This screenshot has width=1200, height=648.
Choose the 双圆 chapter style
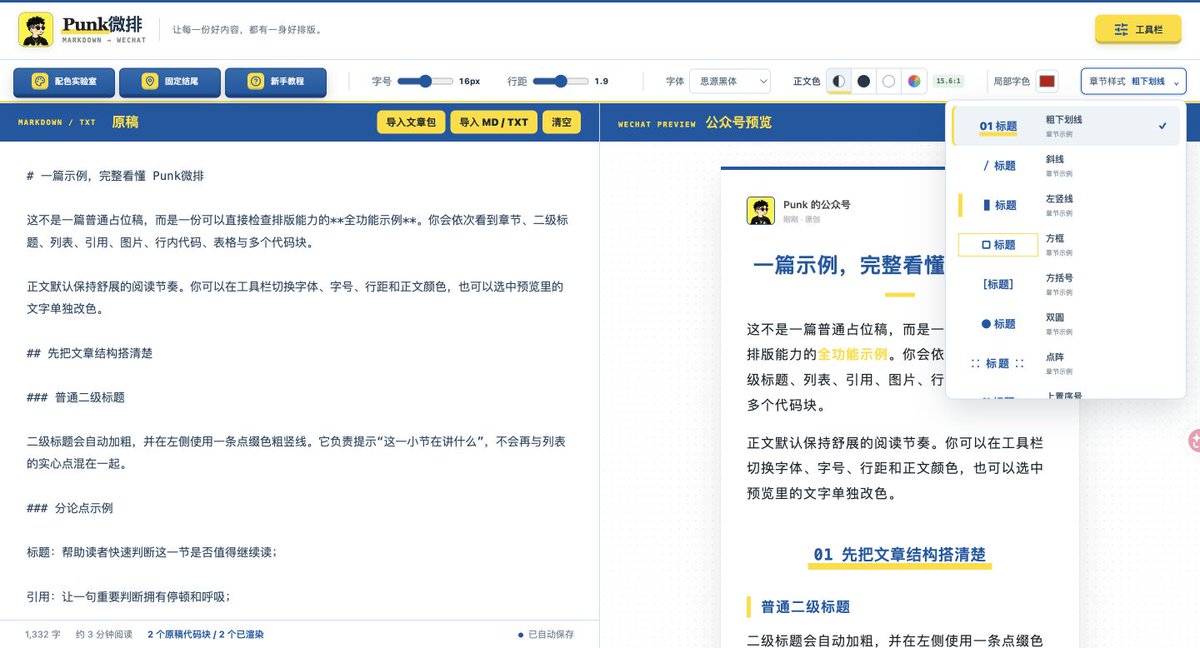(x=1066, y=323)
